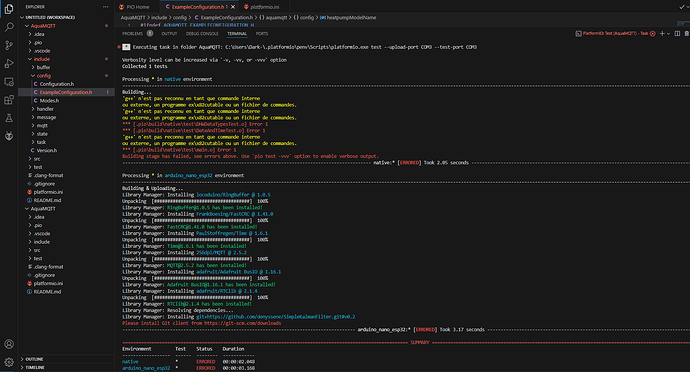Split the terminal panel
This screenshot has width=690, height=372.
[677, 33]
